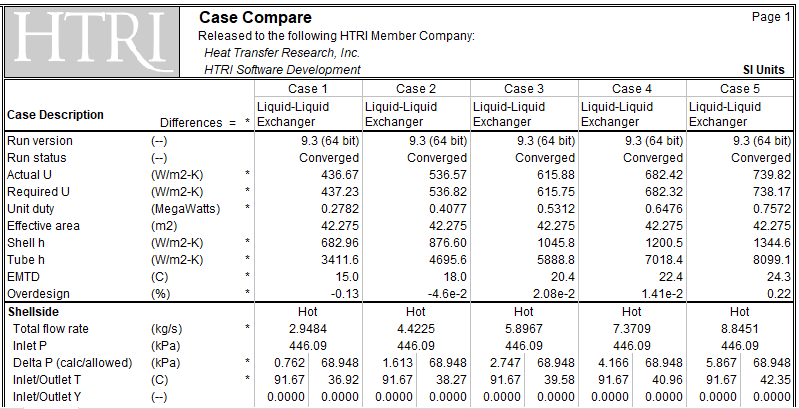Click EMTD value 24.3

778,277
